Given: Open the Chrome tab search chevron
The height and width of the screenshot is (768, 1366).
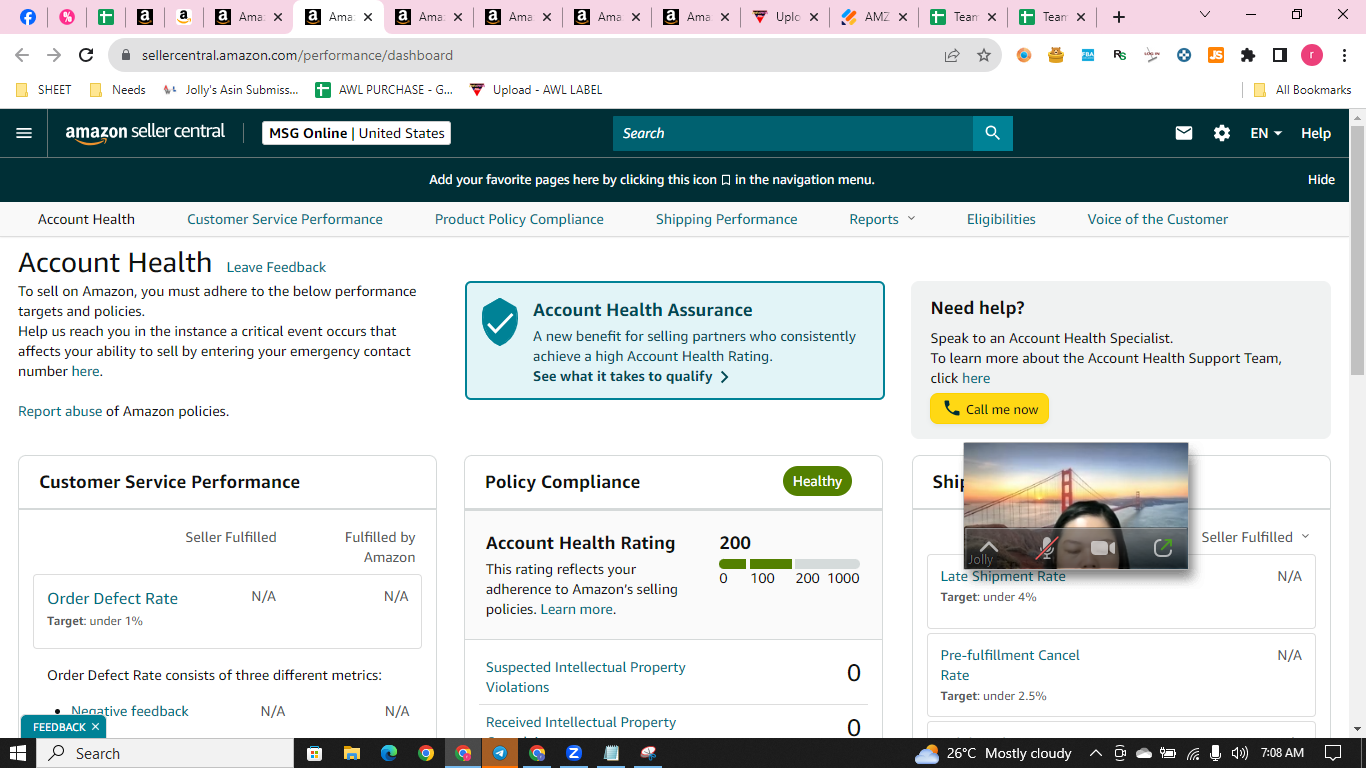Looking at the screenshot, I should (x=1204, y=15).
